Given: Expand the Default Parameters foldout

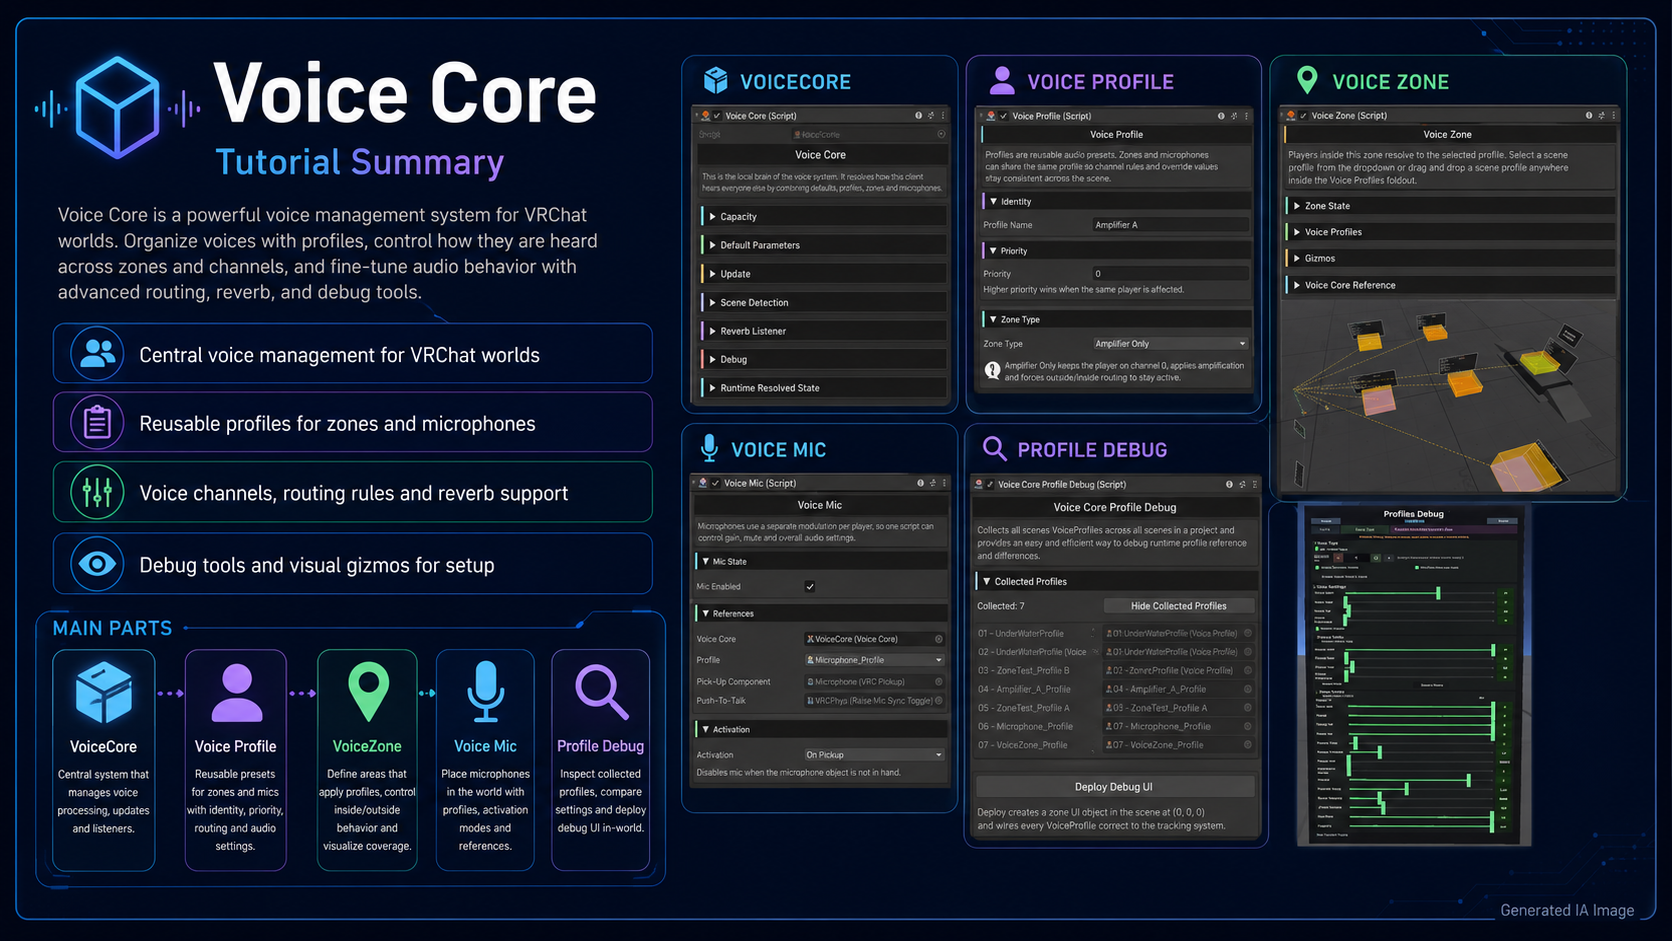Looking at the screenshot, I should coord(824,245).
